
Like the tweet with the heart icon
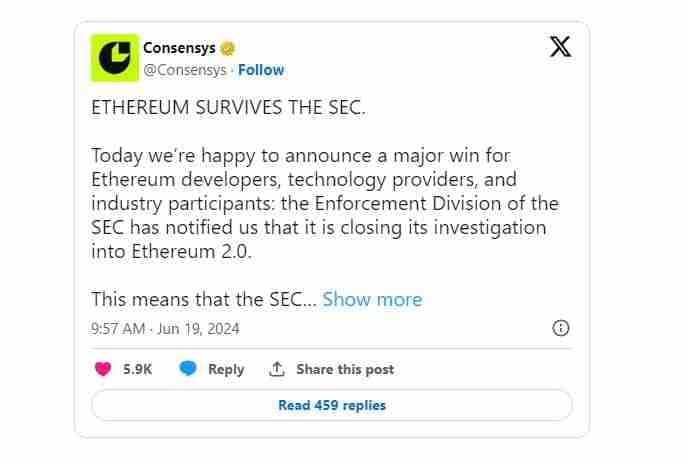click(x=102, y=369)
